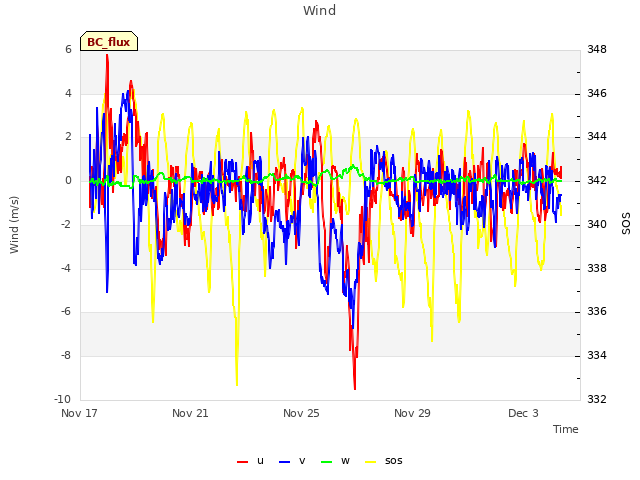This screenshot has height=480, width=640.
Task: Click the 342 tick on right axis
Action: coord(597,180)
